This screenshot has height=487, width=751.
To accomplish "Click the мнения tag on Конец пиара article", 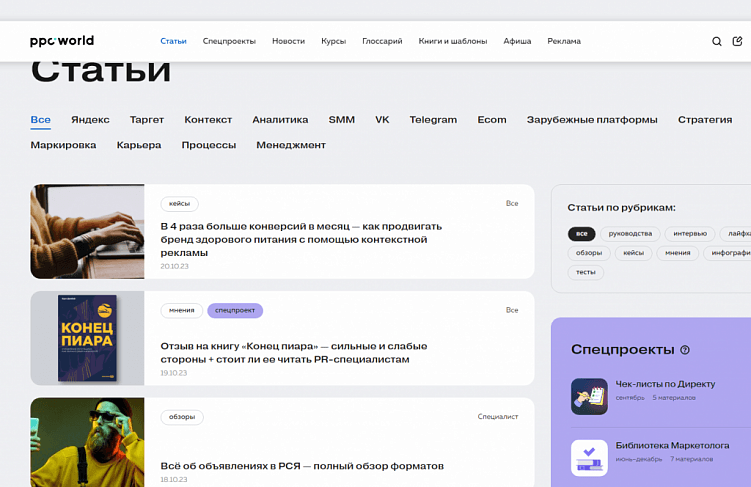I will pyautogui.click(x=182, y=310).
